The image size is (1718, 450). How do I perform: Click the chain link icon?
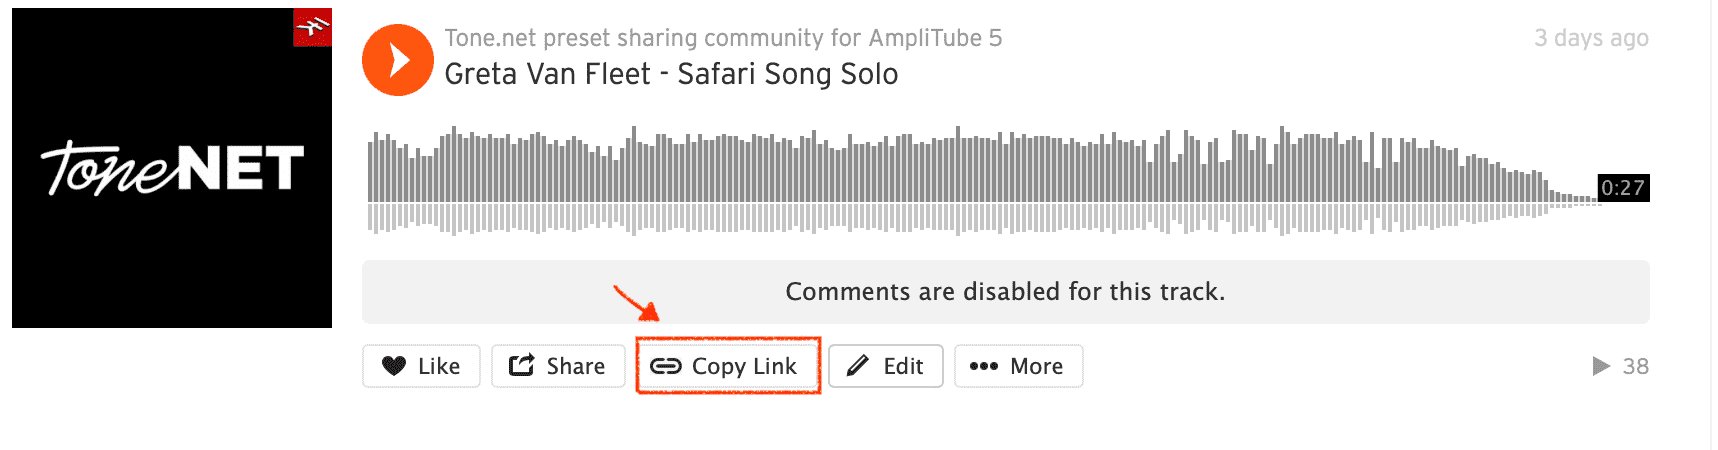click(665, 366)
